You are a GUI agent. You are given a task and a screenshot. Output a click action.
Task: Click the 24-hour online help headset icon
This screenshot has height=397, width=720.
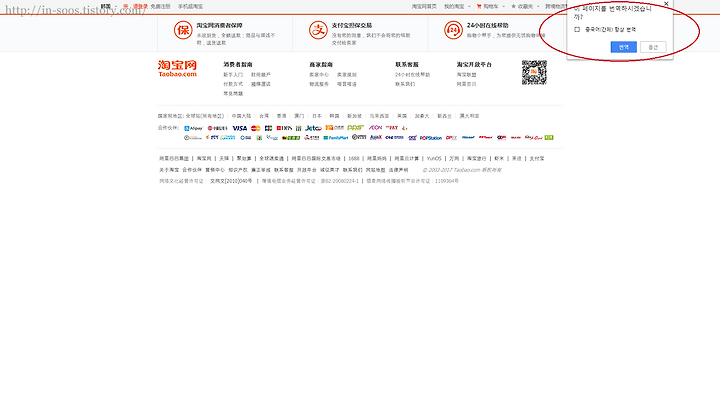(x=453, y=30)
